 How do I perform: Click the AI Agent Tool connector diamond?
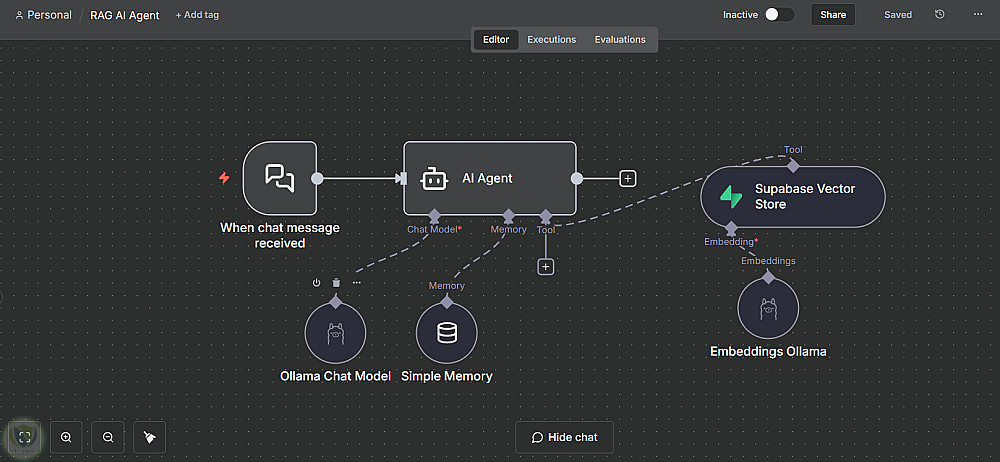pos(545,215)
